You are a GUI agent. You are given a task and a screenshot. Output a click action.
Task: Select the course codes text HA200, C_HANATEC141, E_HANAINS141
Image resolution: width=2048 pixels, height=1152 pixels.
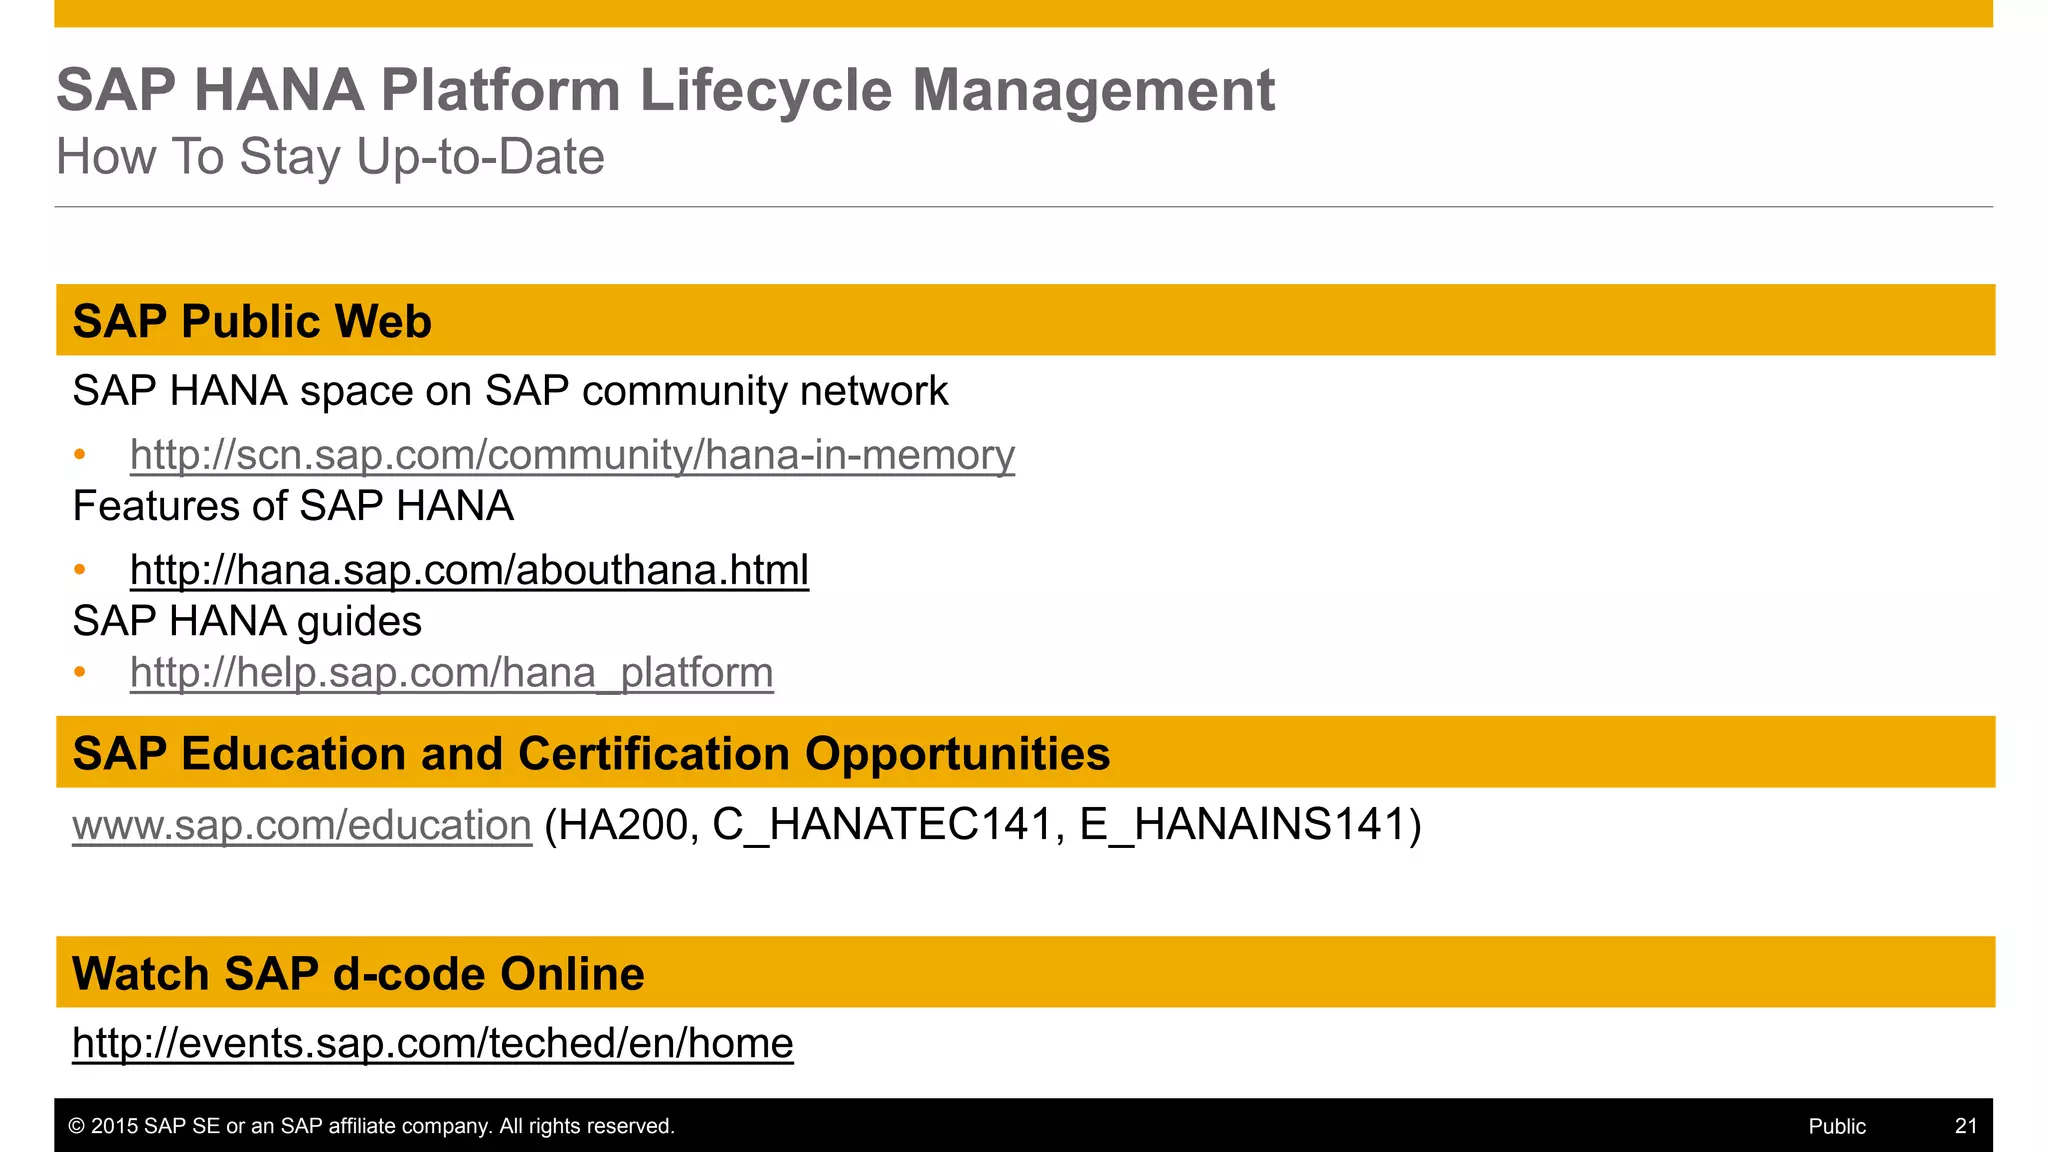(x=982, y=826)
